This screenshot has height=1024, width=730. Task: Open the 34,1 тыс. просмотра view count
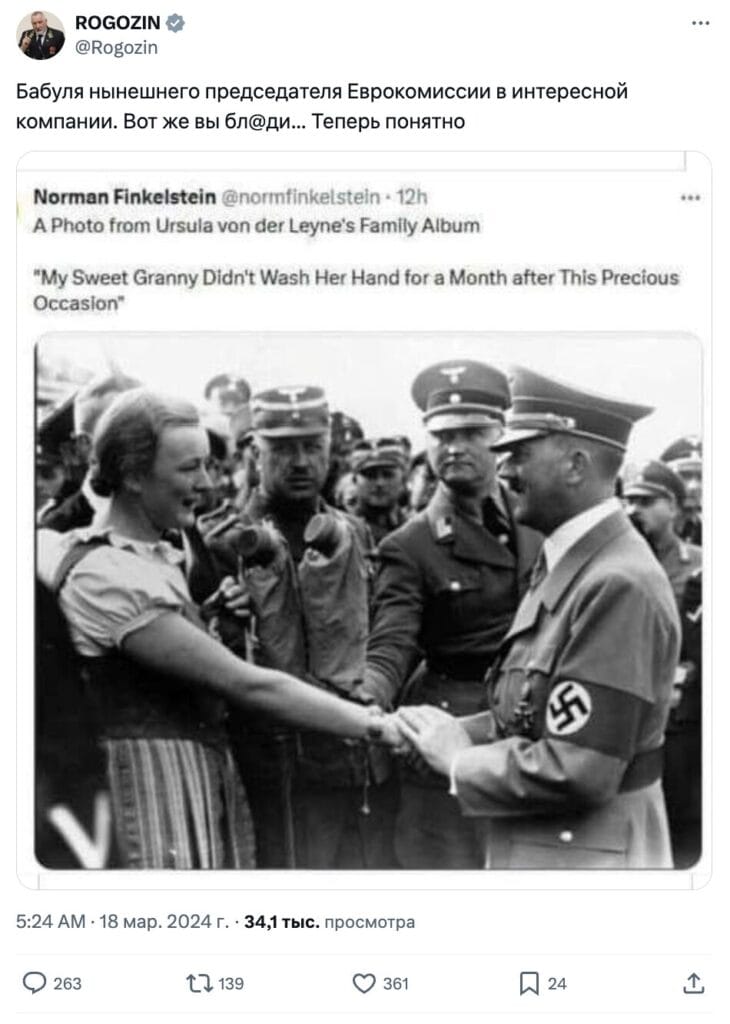pyautogui.click(x=329, y=921)
